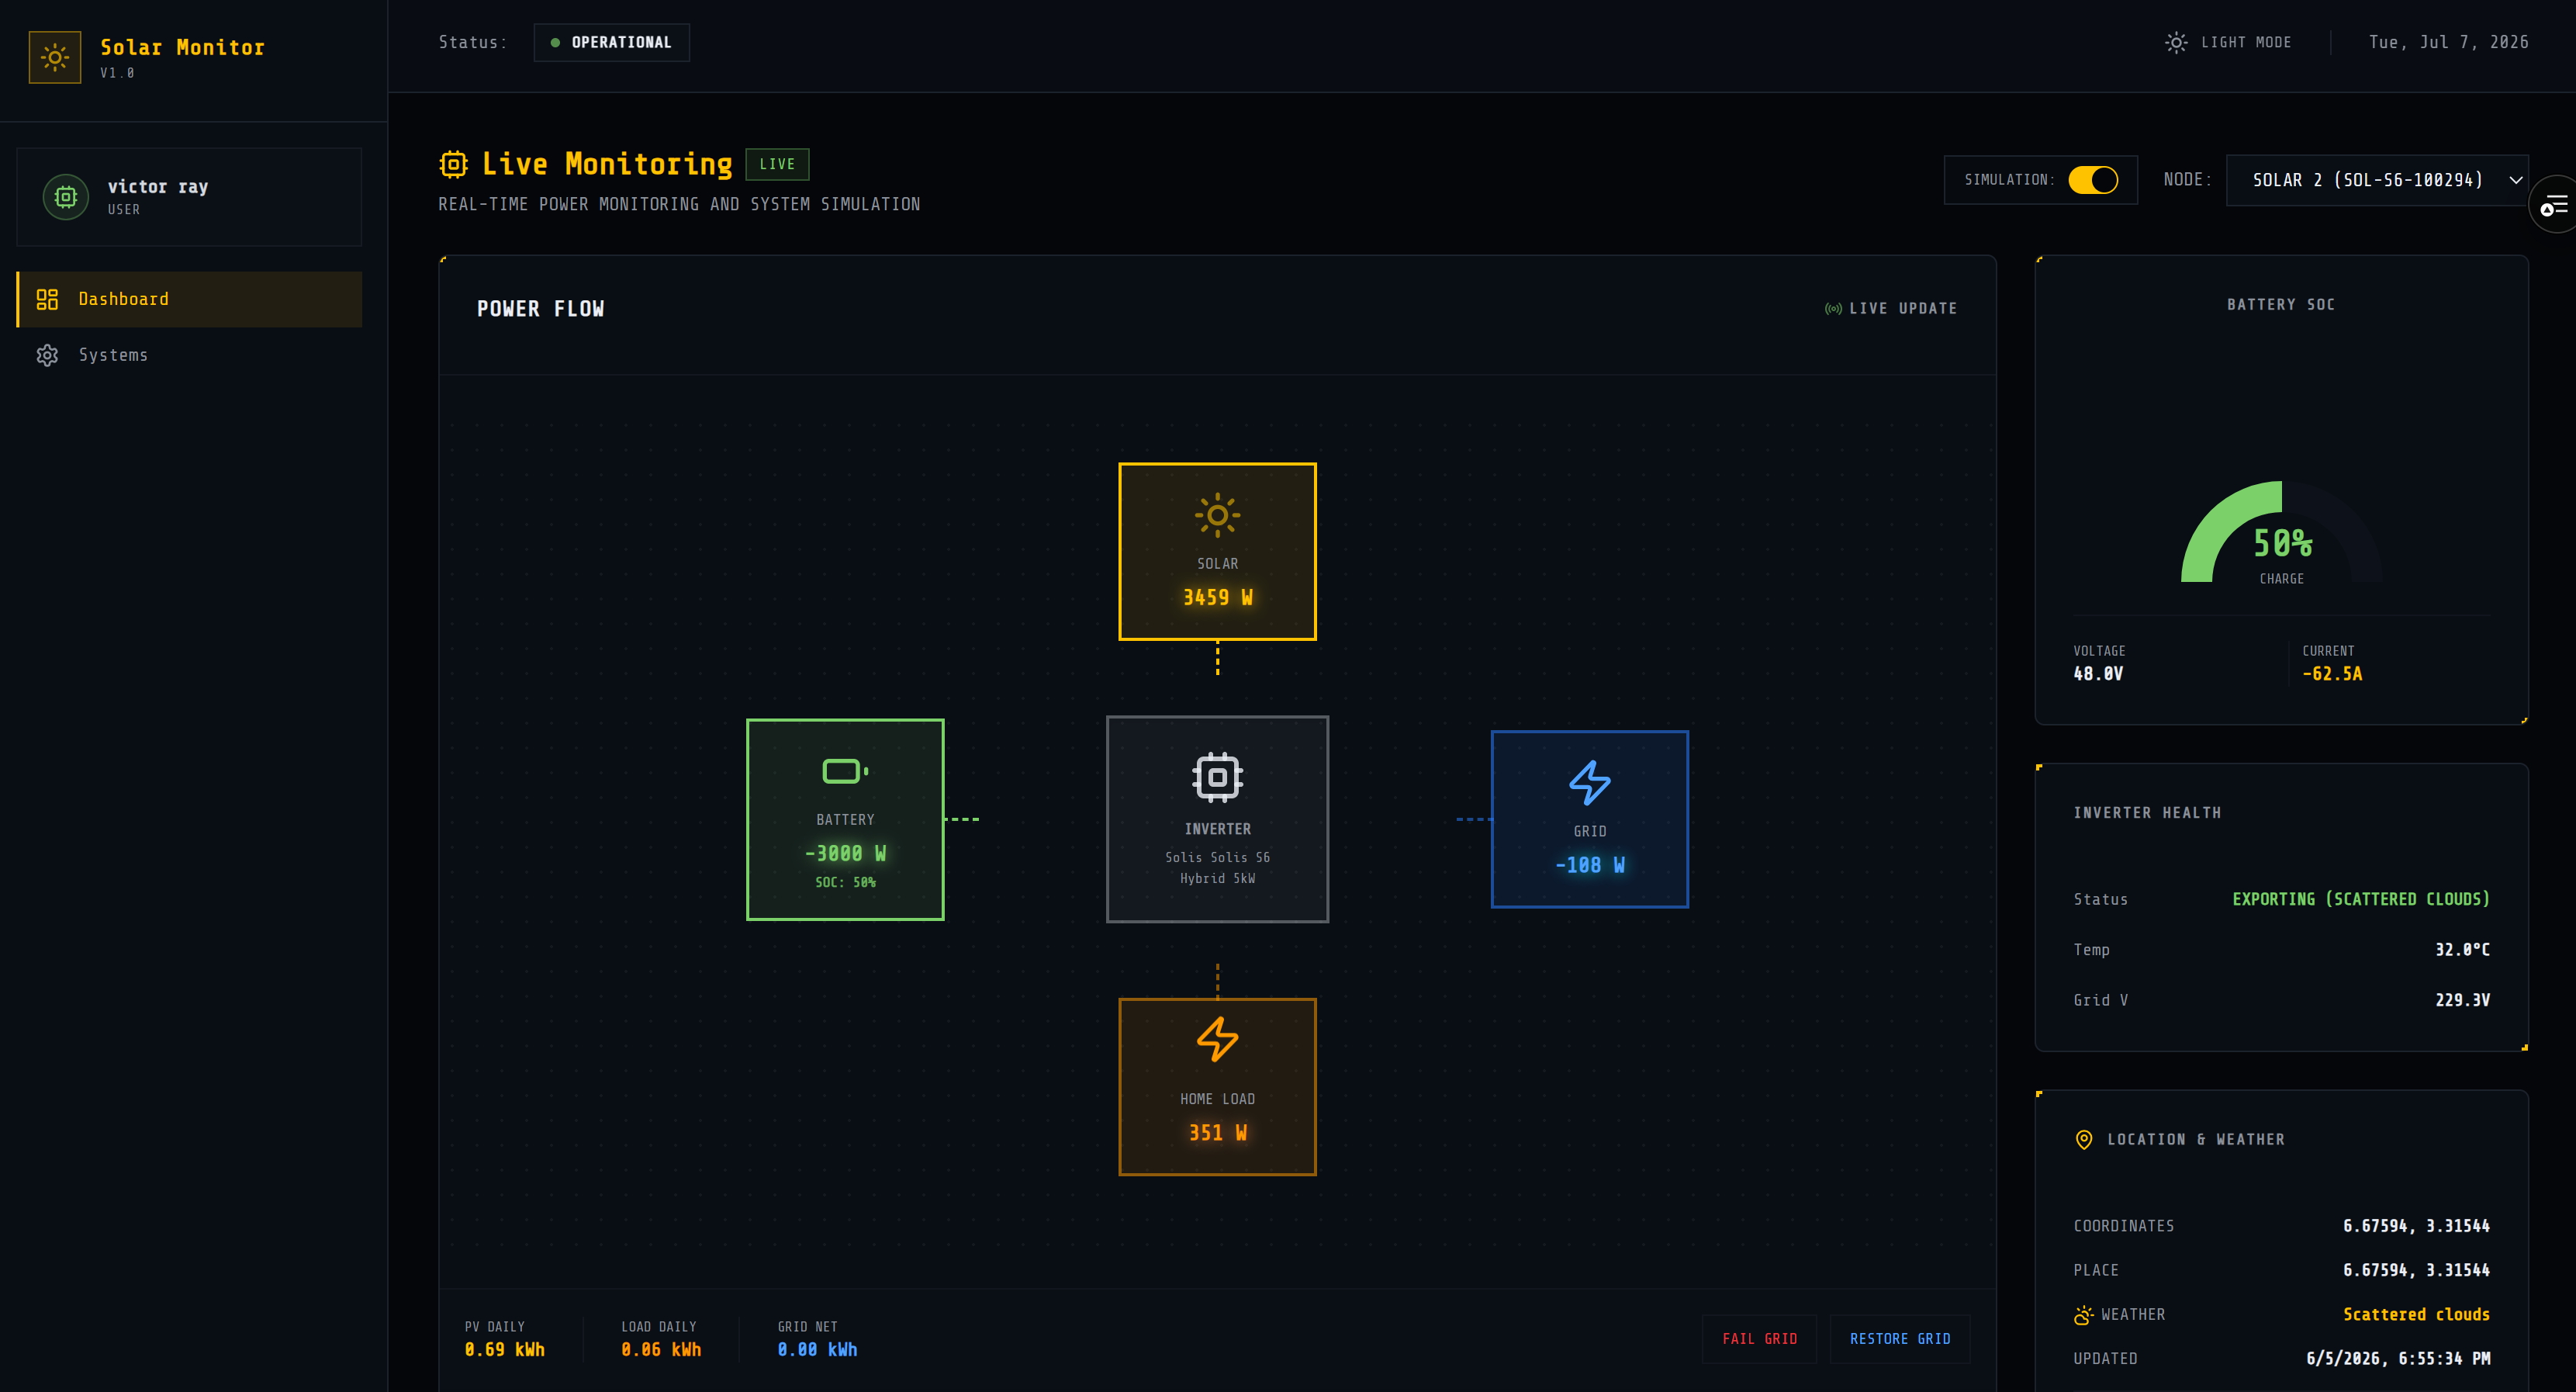The height and width of the screenshot is (1392, 2576).
Task: Click Grid Net 0.00 kWh value
Action: pyautogui.click(x=817, y=1350)
